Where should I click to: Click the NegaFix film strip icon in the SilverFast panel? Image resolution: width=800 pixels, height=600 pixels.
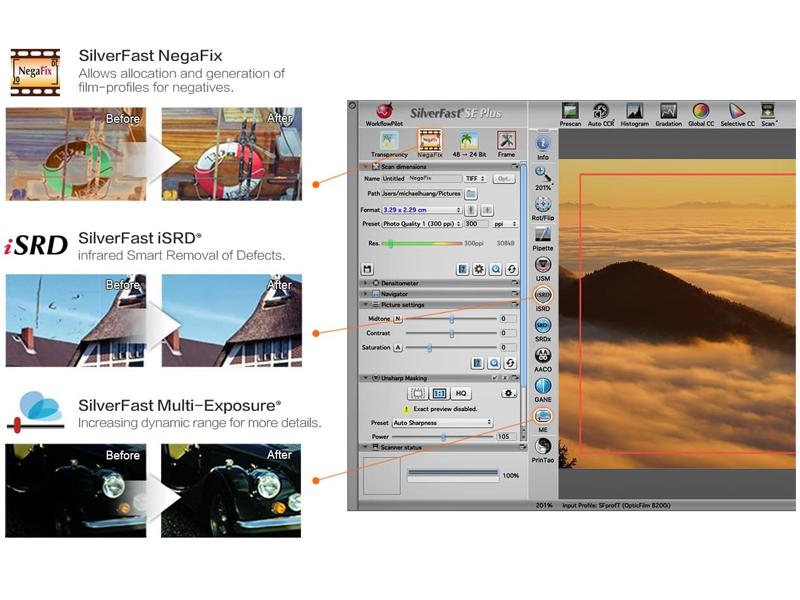(x=430, y=140)
